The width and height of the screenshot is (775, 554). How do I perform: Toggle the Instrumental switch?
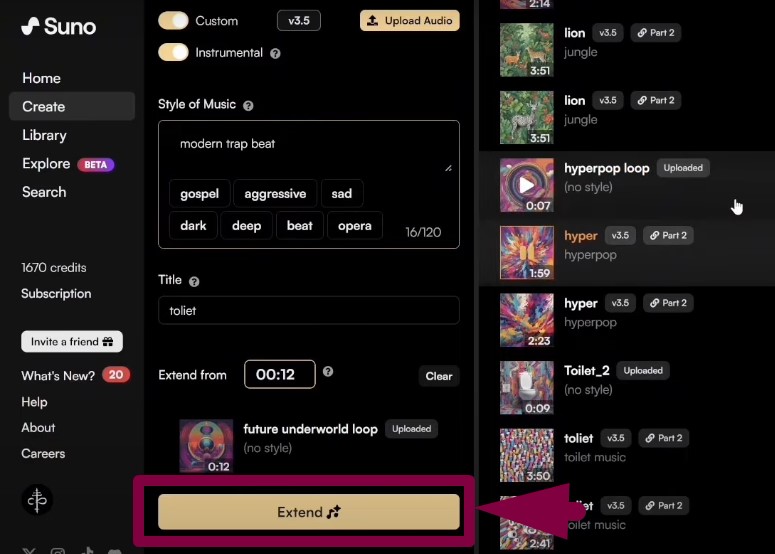pyautogui.click(x=173, y=52)
